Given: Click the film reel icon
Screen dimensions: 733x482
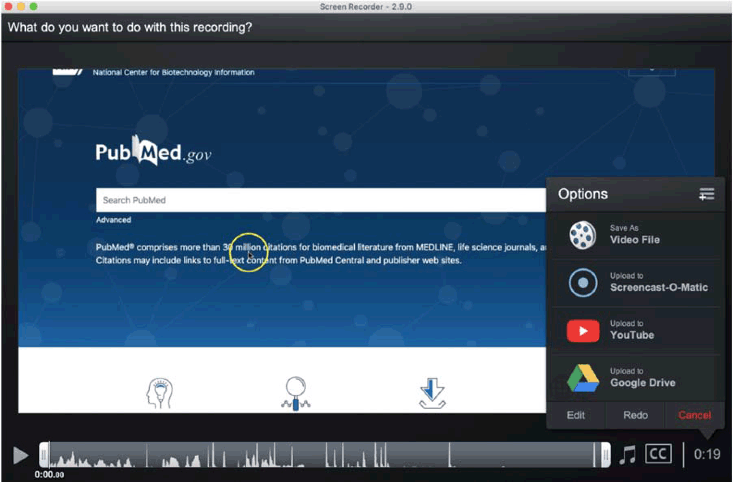Looking at the screenshot, I should pos(582,235).
